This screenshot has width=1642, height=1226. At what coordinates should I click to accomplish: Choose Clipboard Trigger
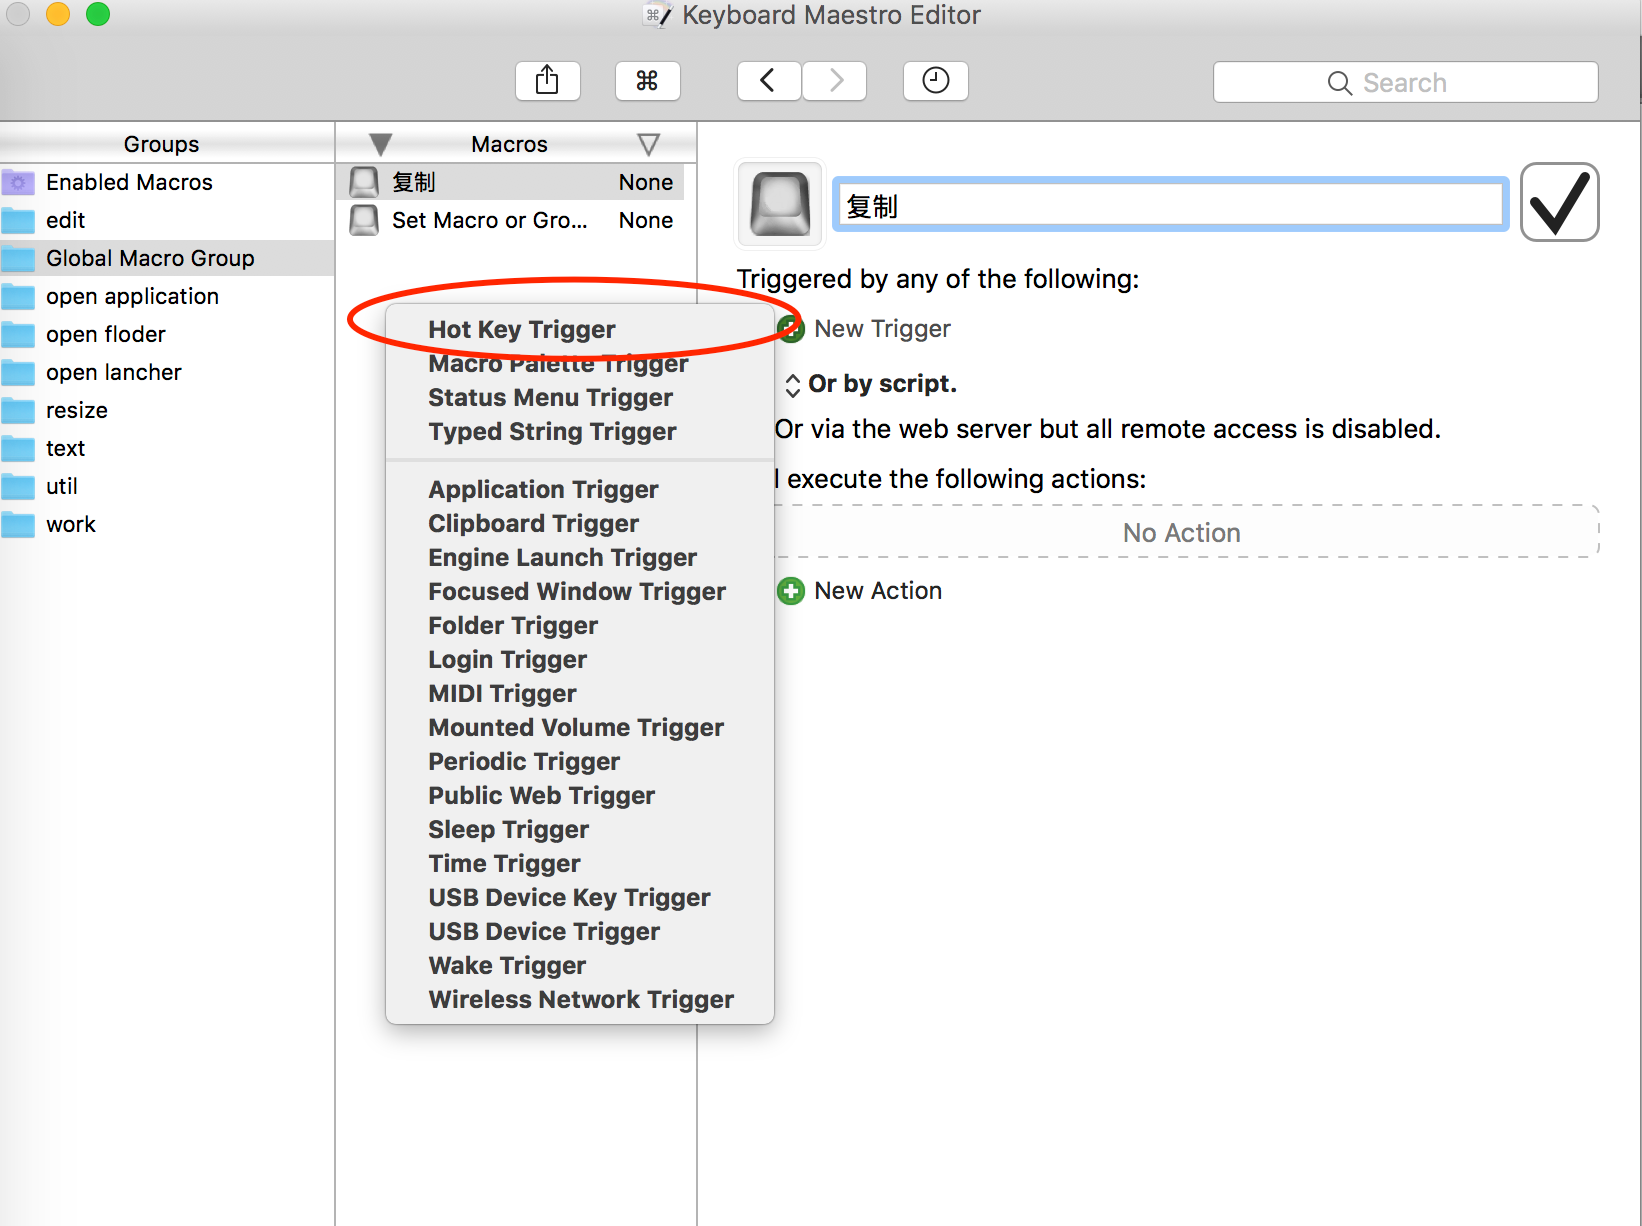tap(580, 523)
